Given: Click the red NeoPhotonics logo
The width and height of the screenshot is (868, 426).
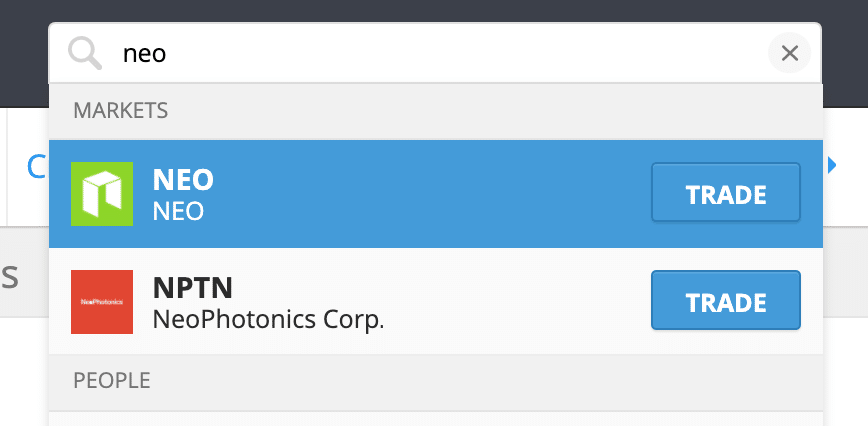Looking at the screenshot, I should pyautogui.click(x=102, y=302).
